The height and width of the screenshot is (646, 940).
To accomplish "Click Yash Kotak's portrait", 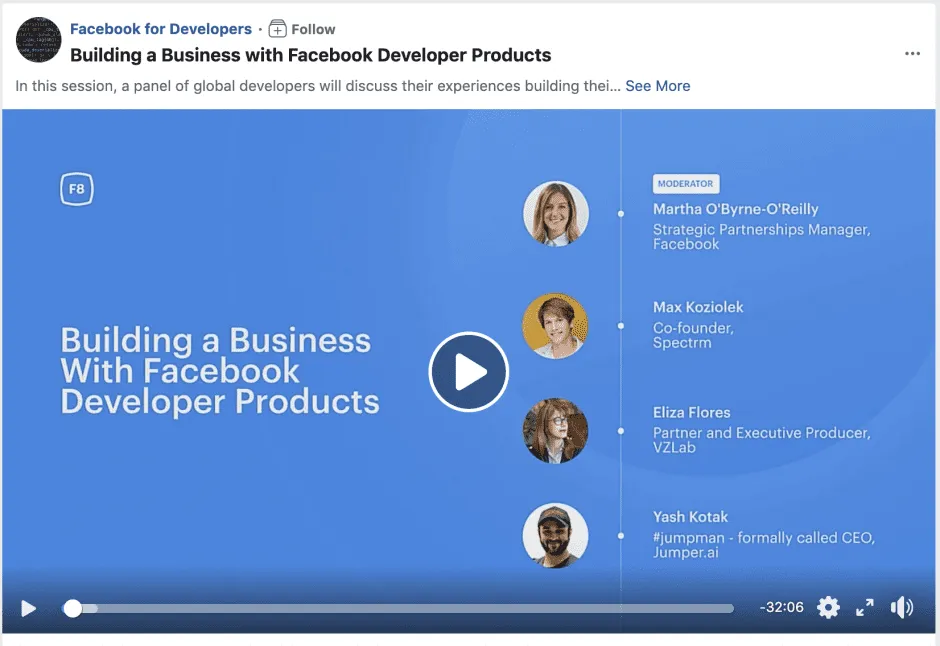I will pos(555,536).
